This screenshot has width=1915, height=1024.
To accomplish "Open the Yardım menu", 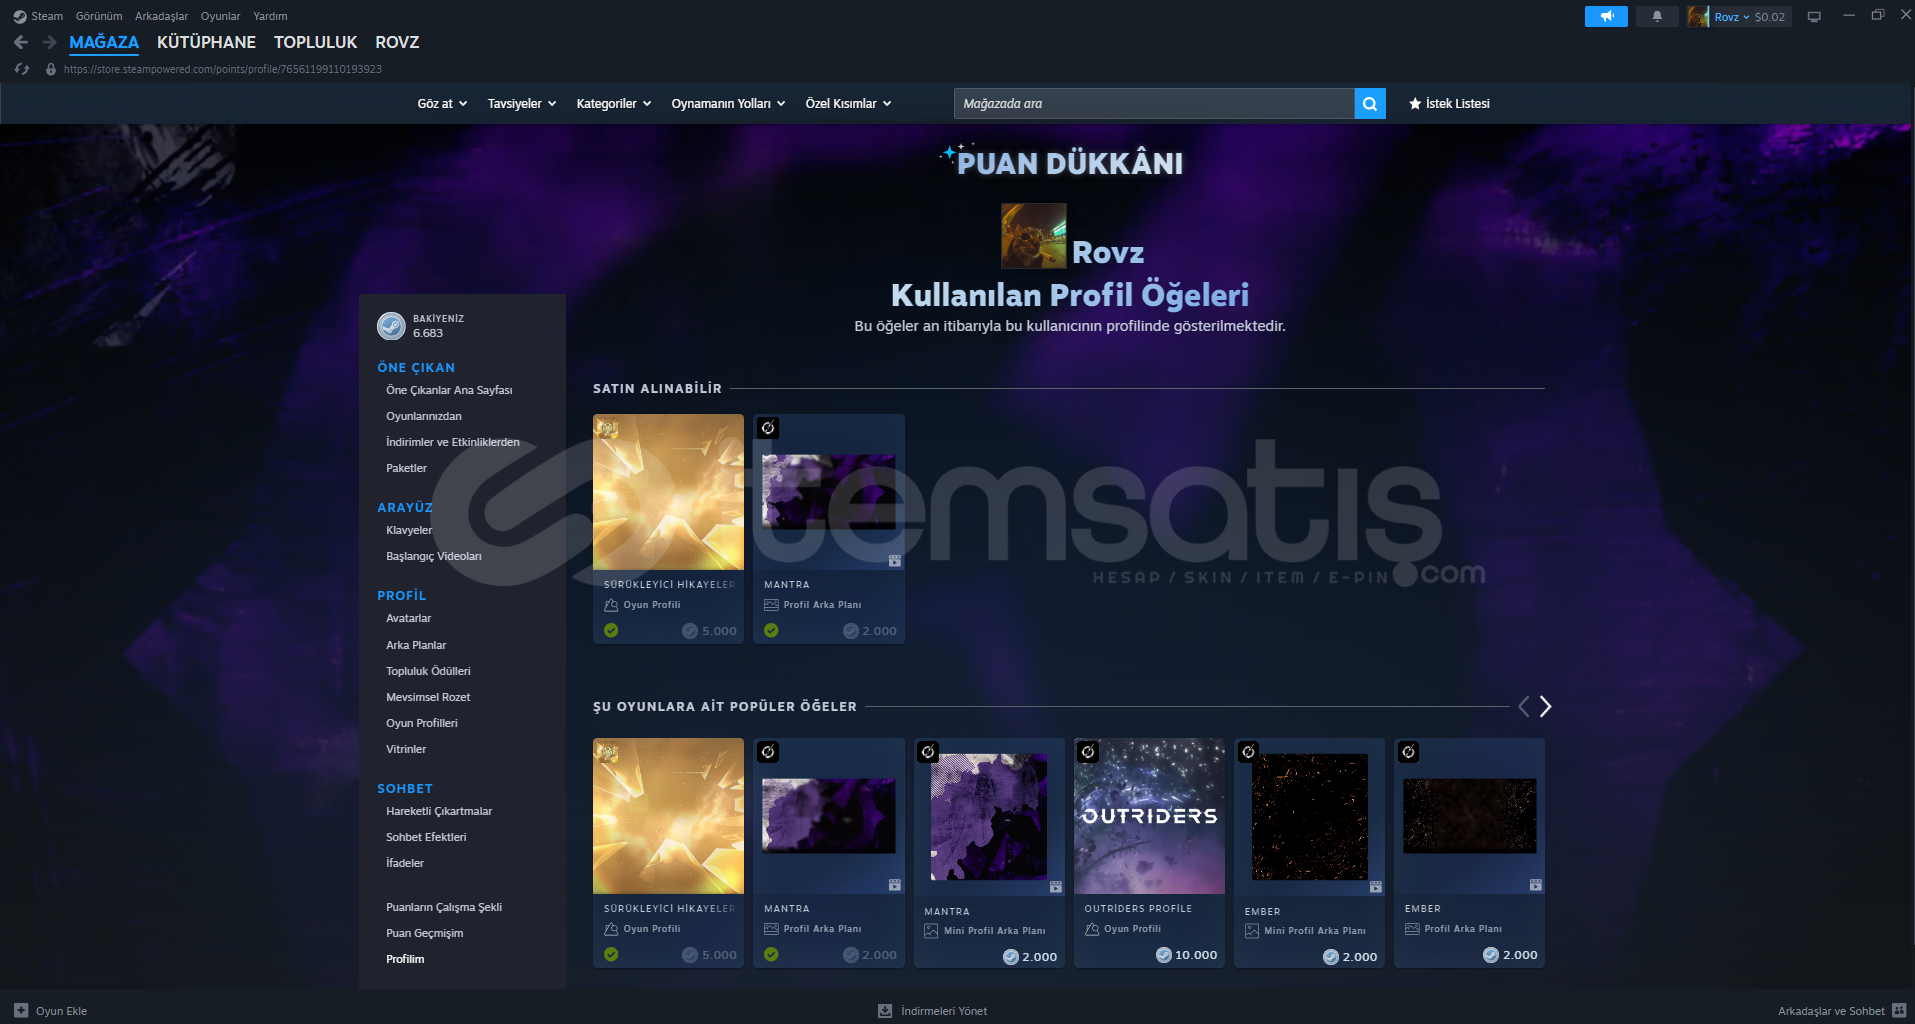I will coord(270,16).
